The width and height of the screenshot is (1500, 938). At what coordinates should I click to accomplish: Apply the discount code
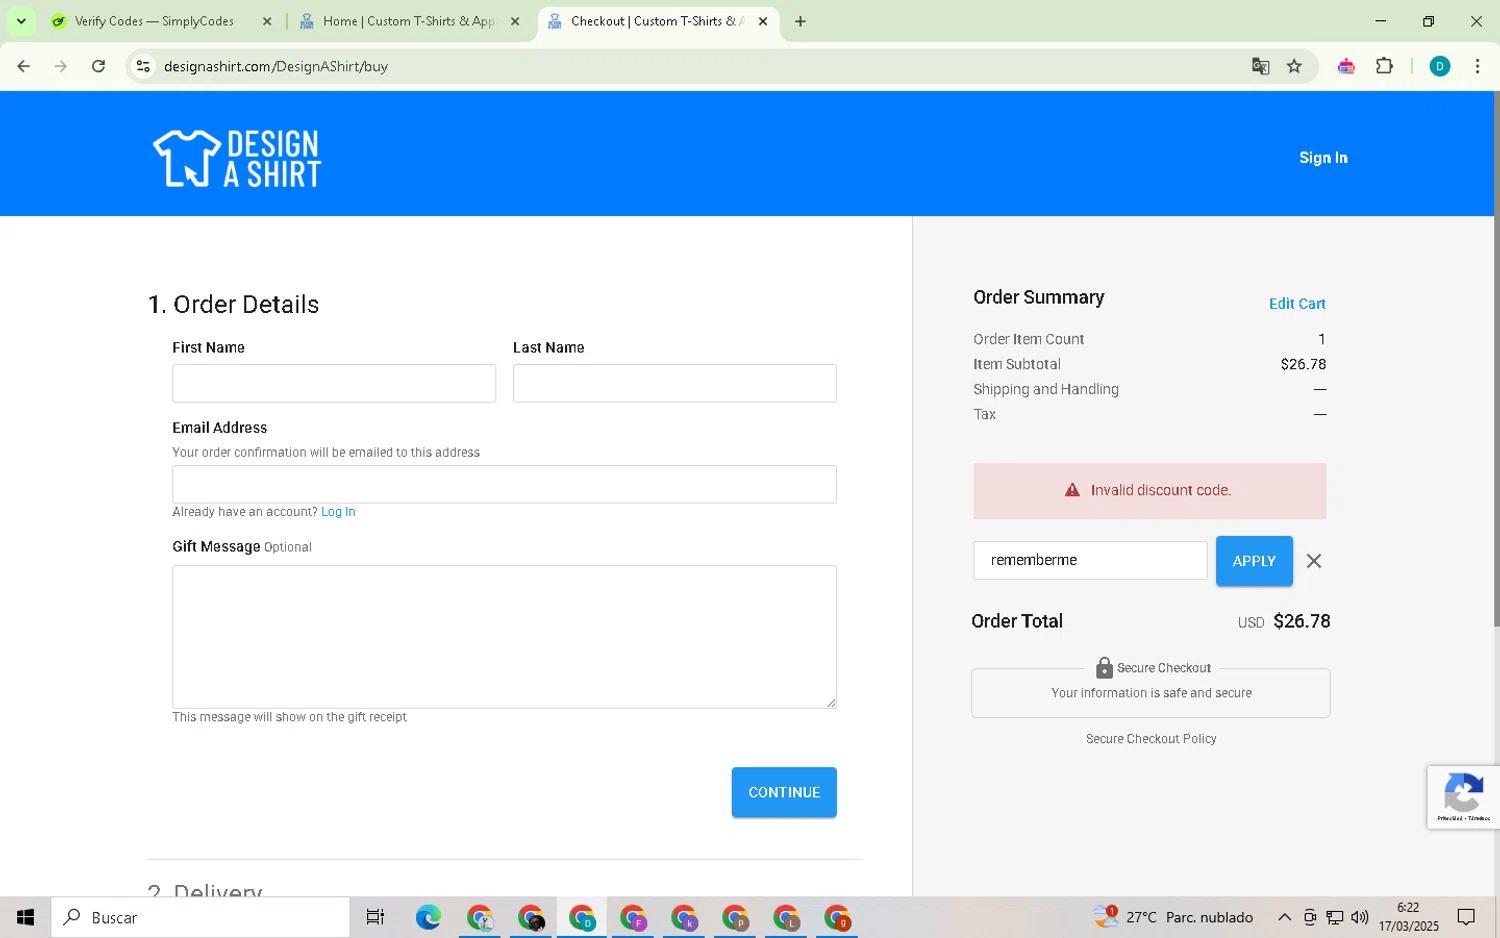click(x=1254, y=561)
